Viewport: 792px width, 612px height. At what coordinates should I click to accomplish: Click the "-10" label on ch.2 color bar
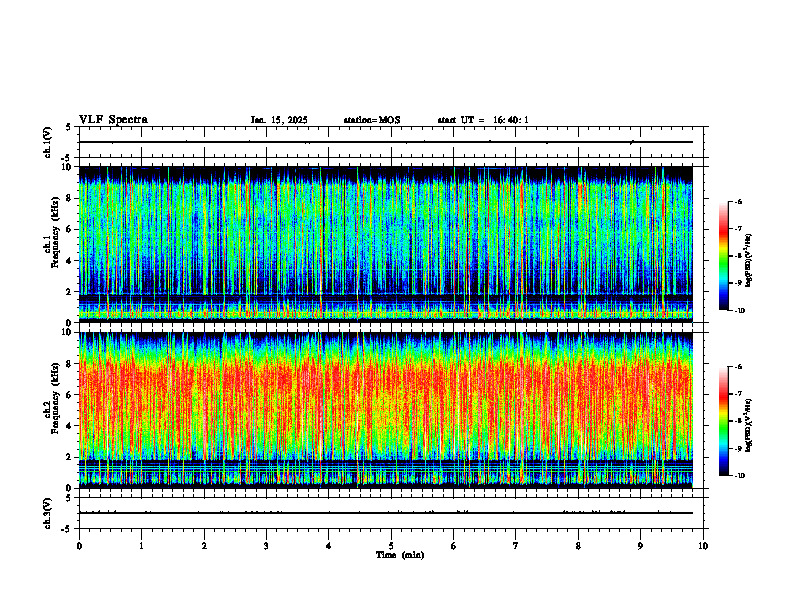click(739, 476)
